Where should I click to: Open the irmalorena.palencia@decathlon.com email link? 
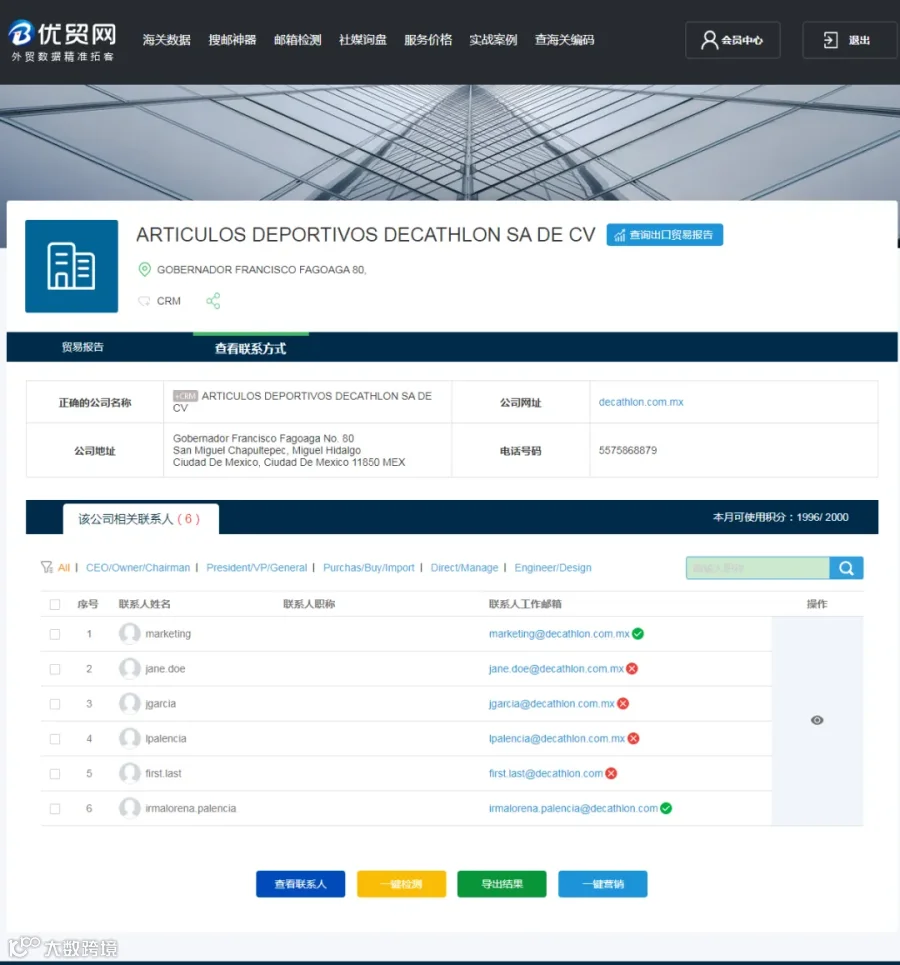[x=573, y=808]
